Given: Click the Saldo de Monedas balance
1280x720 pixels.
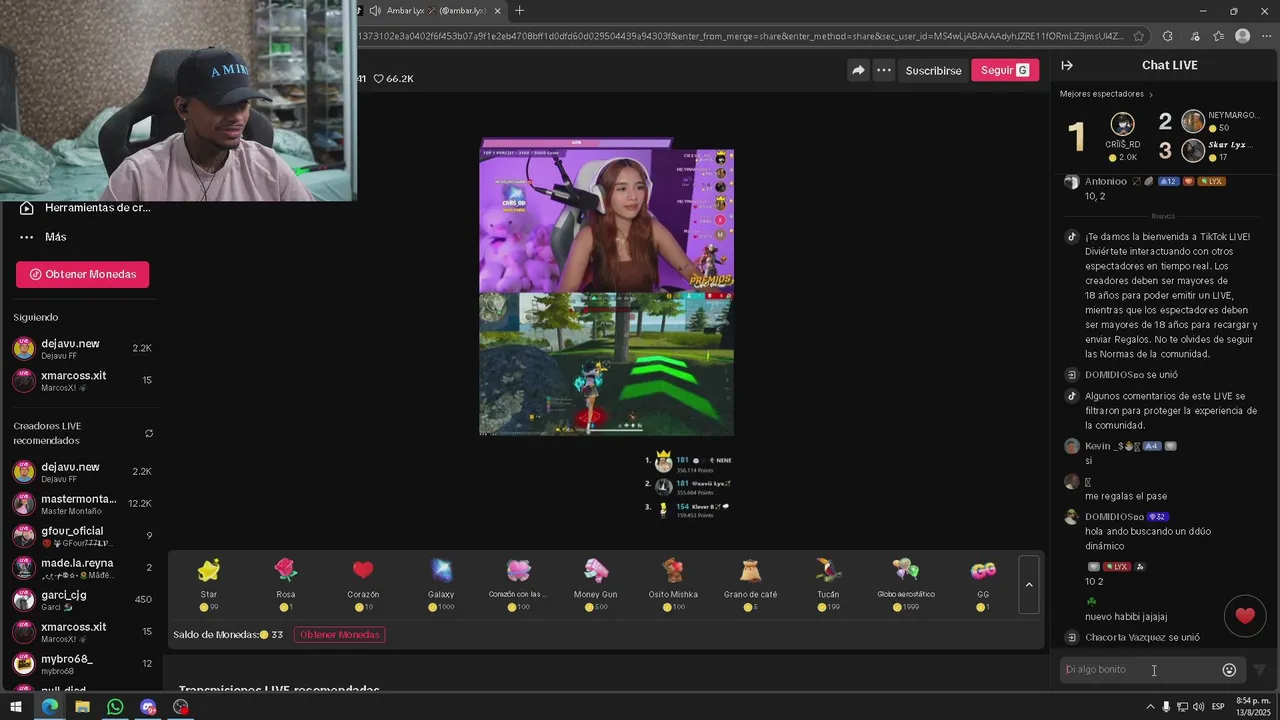Looking at the screenshot, I should (x=228, y=635).
